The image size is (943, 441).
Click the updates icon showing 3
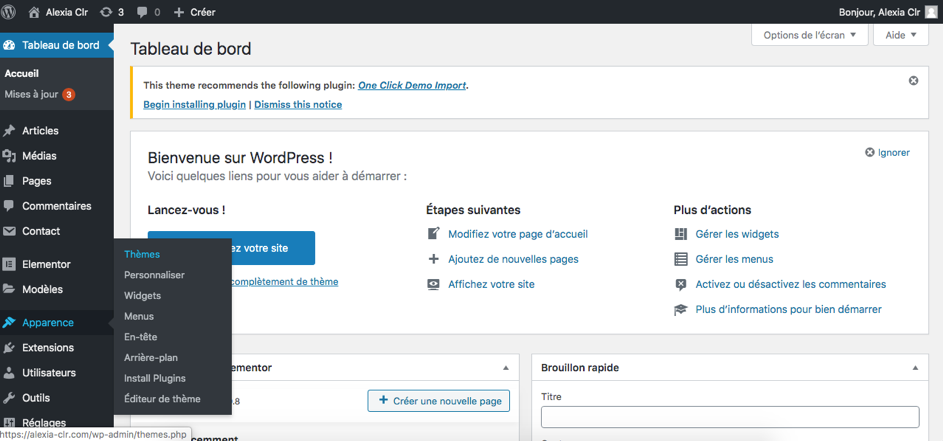point(106,11)
